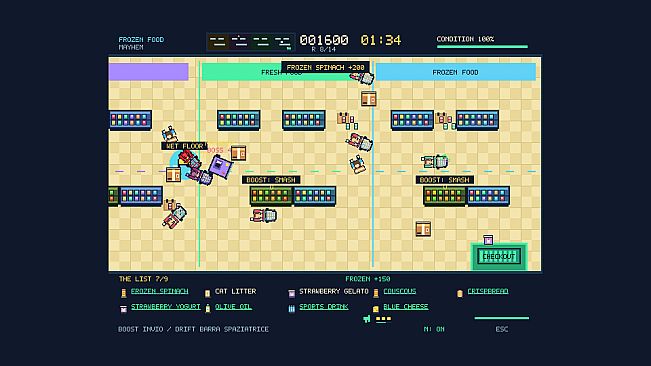Click the BOOST INVIO / DRIFT BARRA SPAZIATRICE hint
Screen dimensions: 651x366
pos(193,329)
